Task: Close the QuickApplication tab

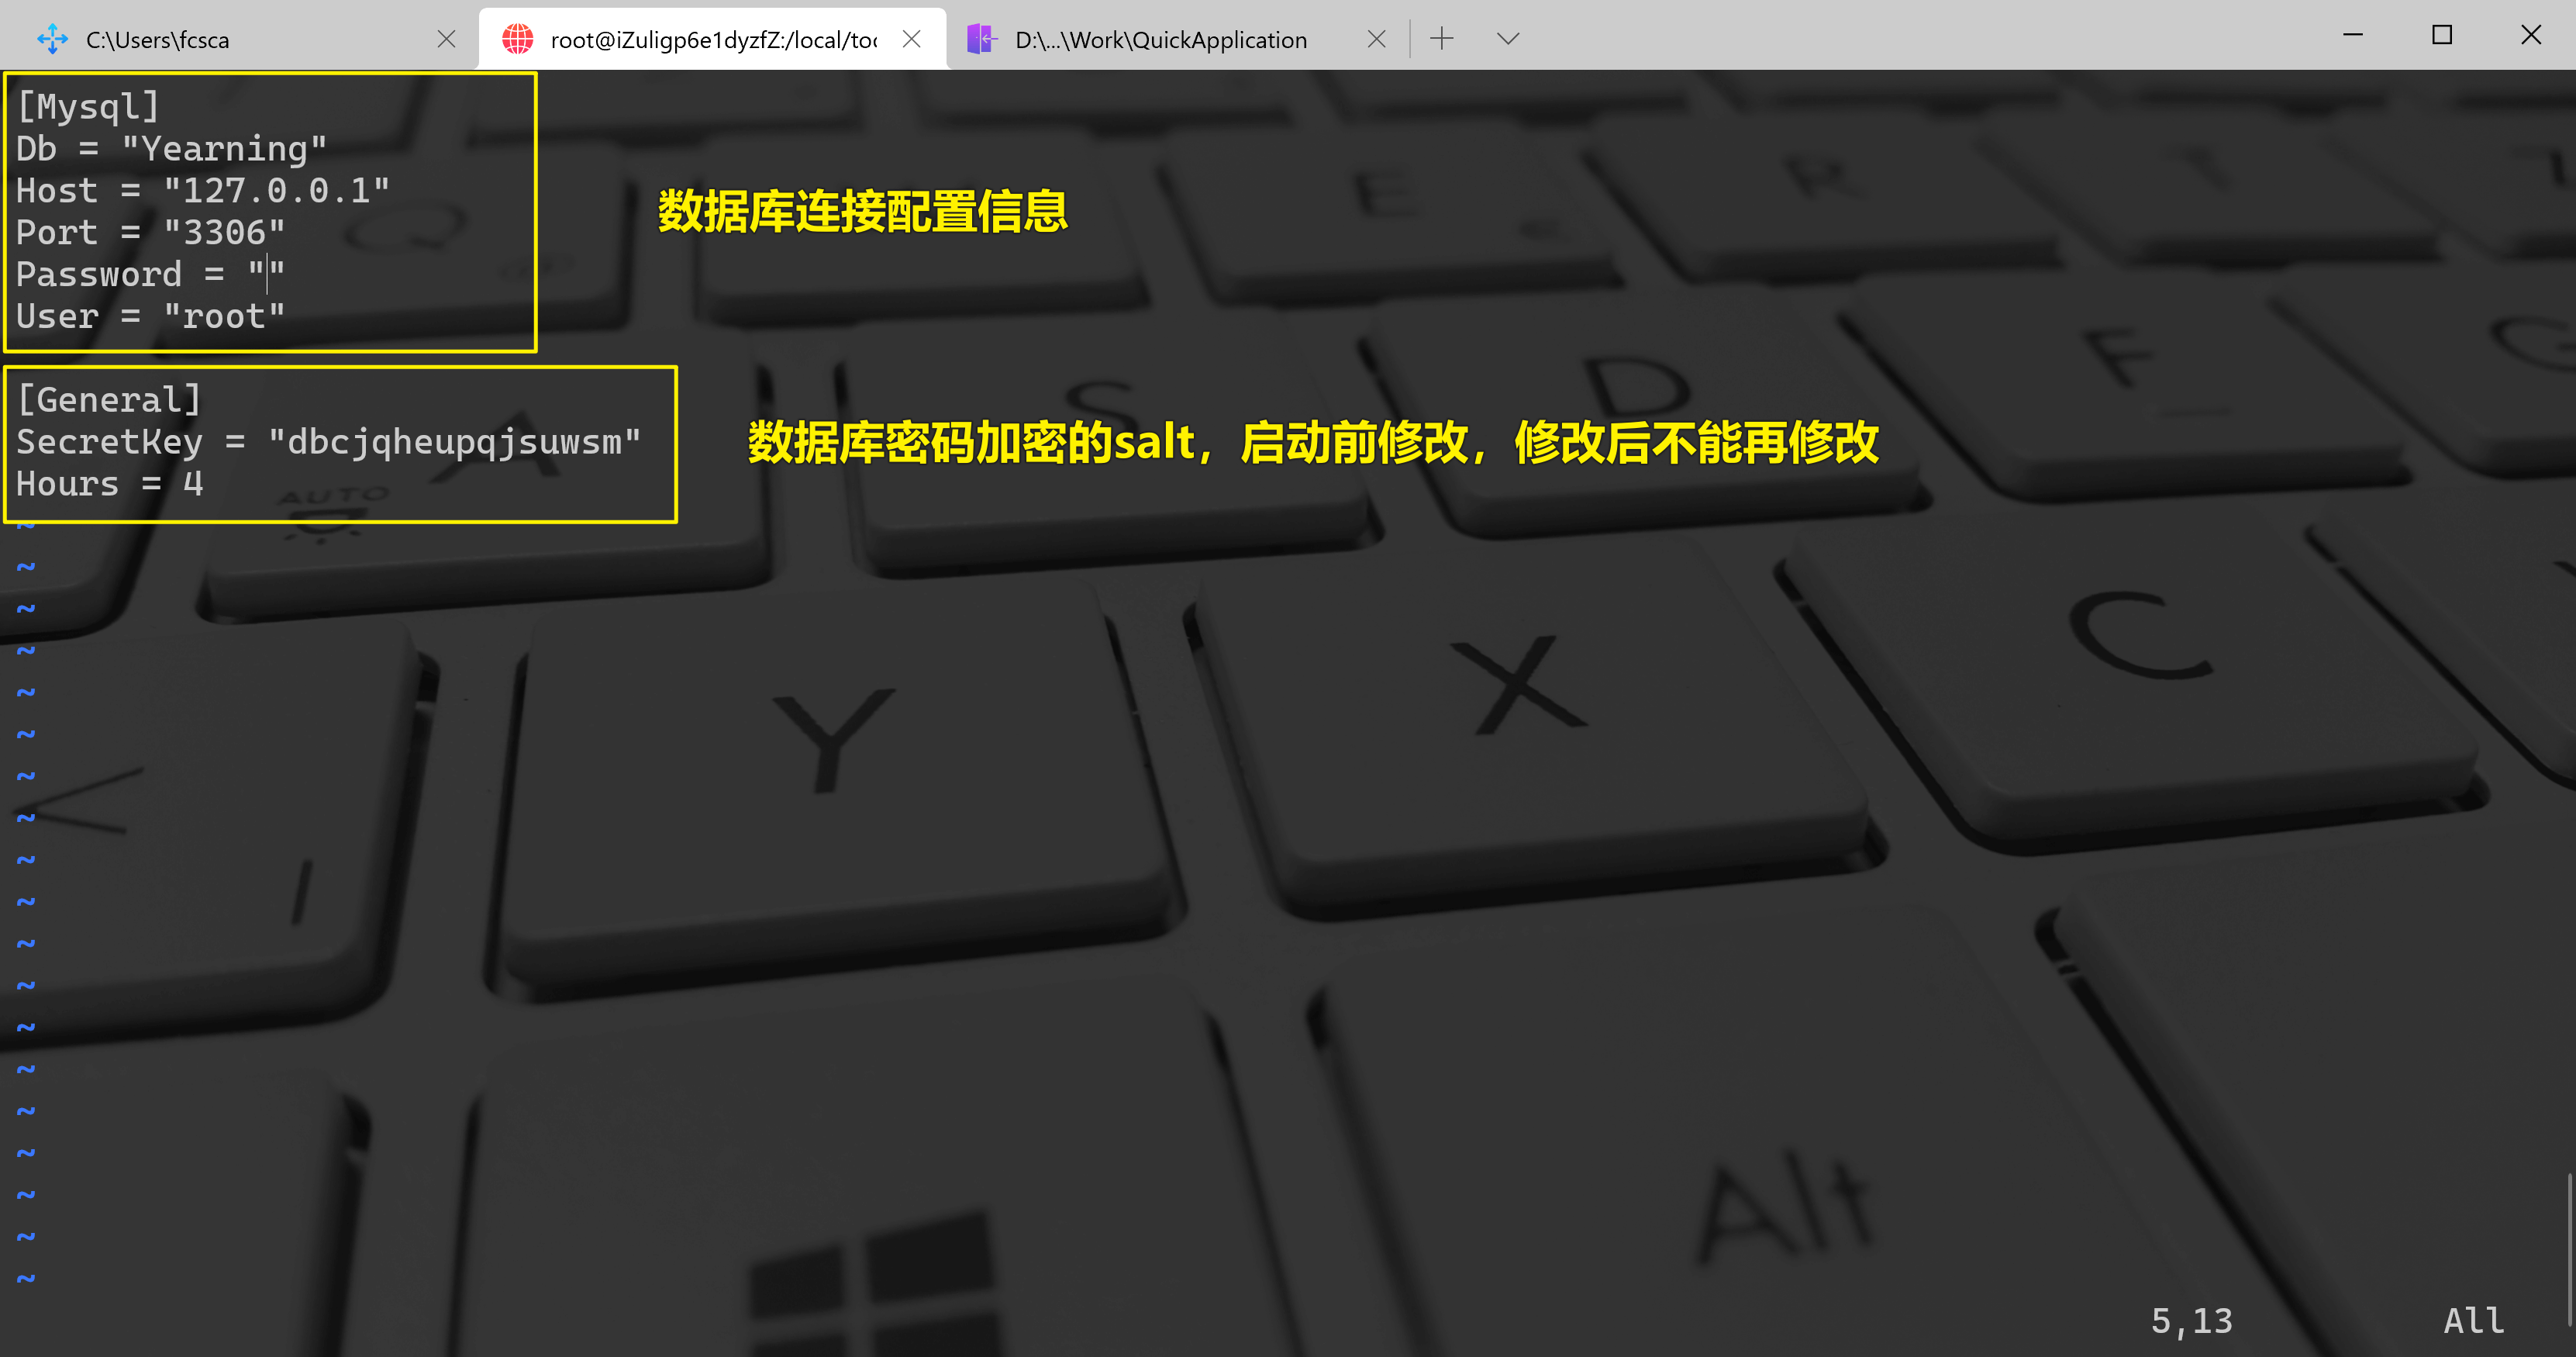Action: pos(1376,39)
